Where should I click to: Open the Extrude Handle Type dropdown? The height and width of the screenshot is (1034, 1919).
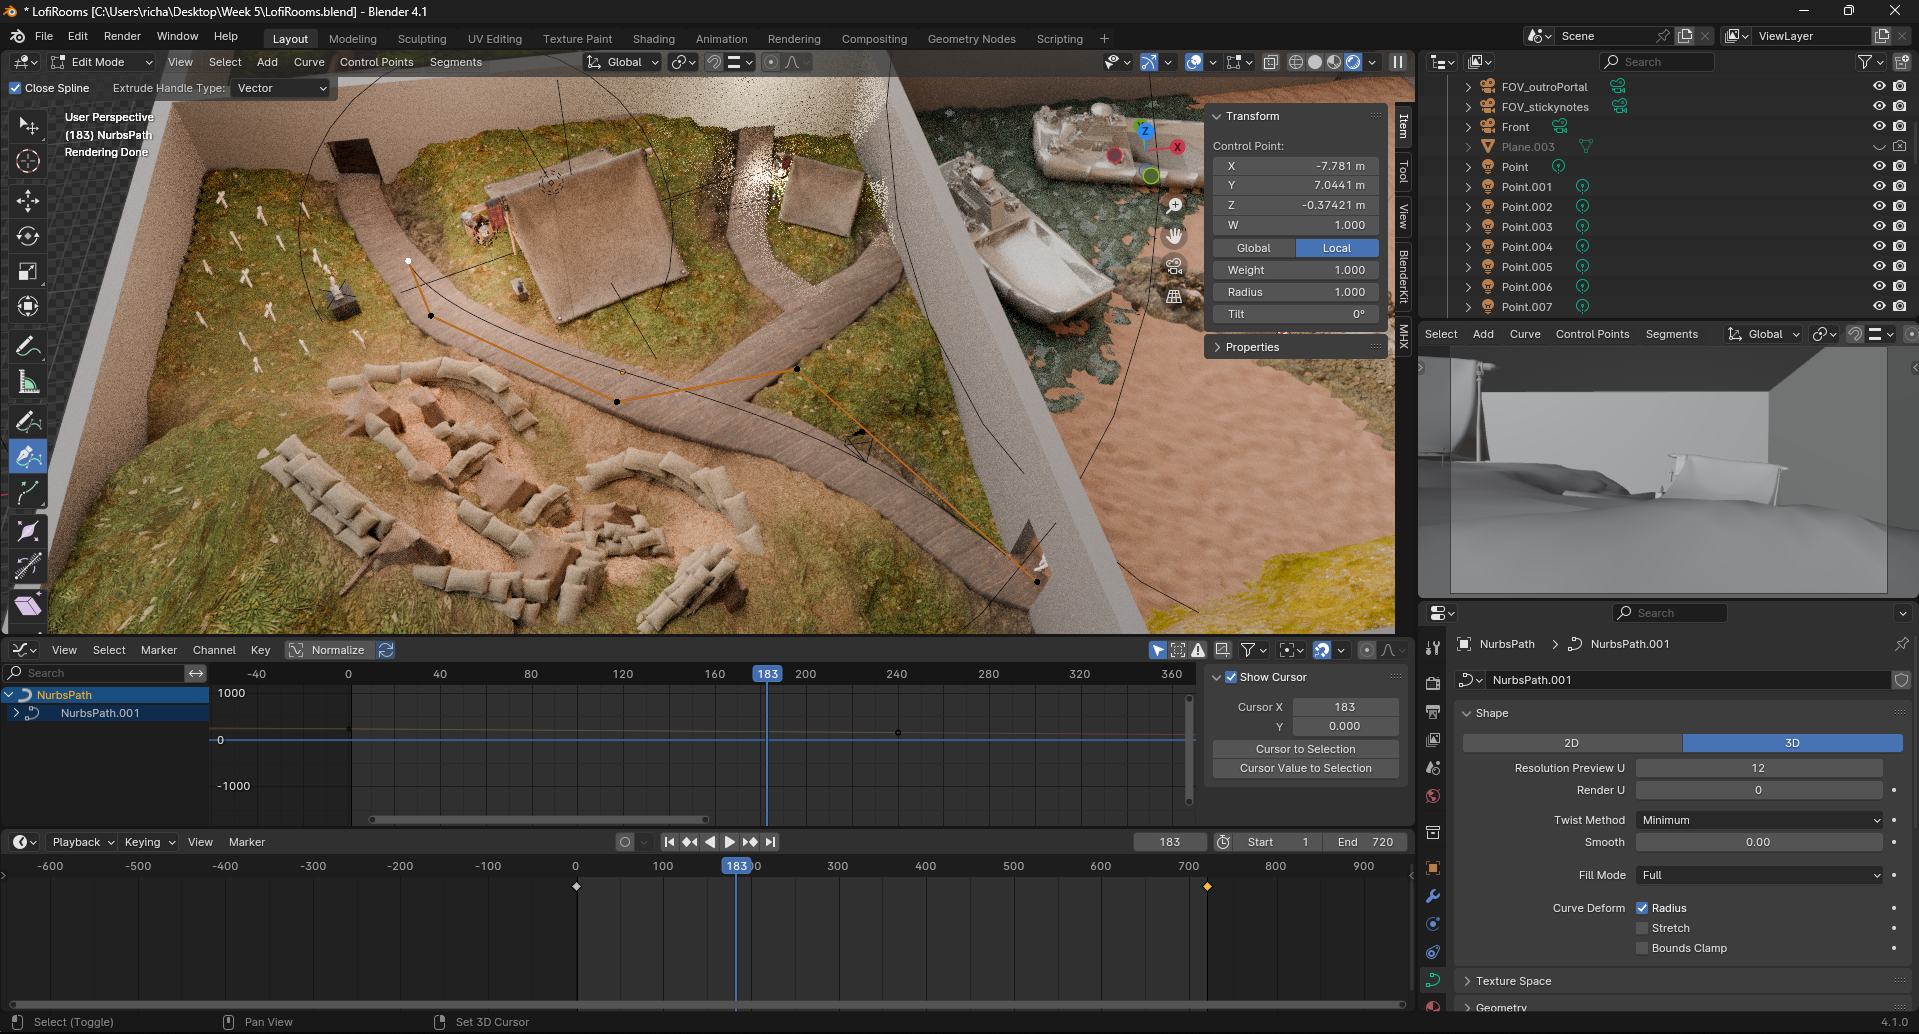[x=282, y=88]
